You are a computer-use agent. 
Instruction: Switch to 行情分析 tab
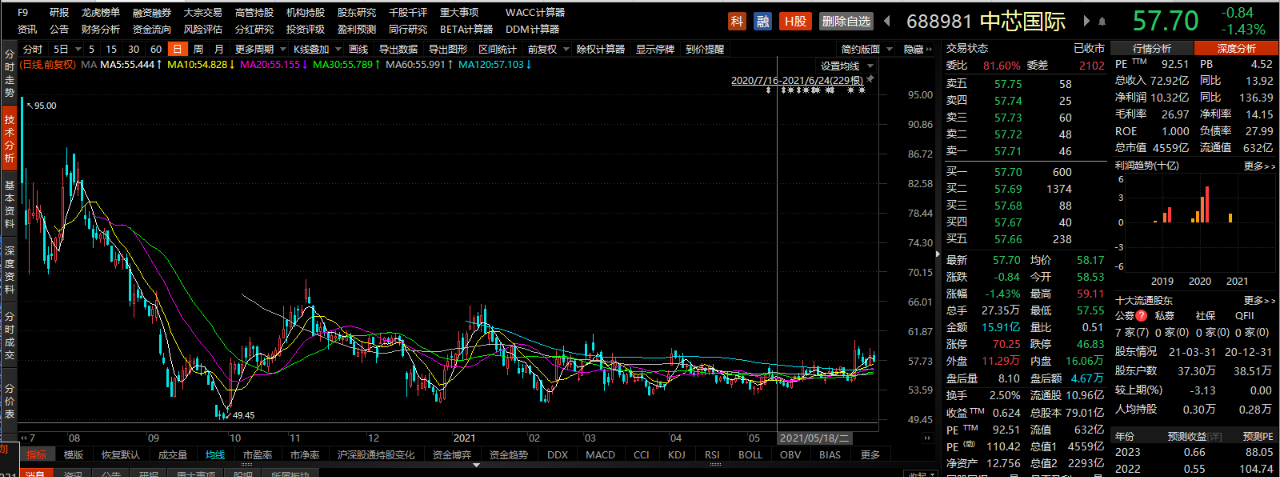(1152, 47)
